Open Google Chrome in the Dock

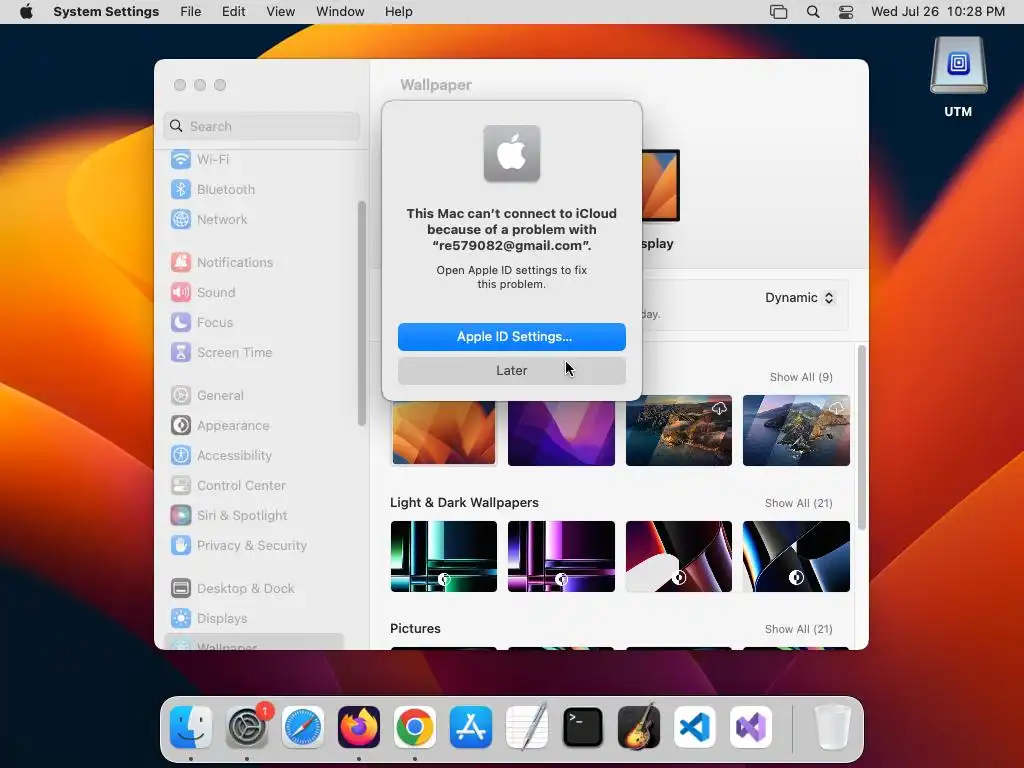coord(415,727)
